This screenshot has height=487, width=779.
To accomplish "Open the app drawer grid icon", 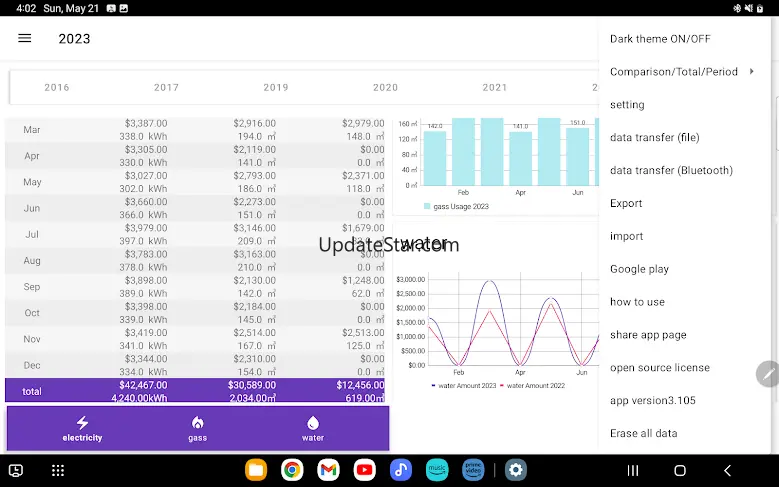I will click(58, 470).
